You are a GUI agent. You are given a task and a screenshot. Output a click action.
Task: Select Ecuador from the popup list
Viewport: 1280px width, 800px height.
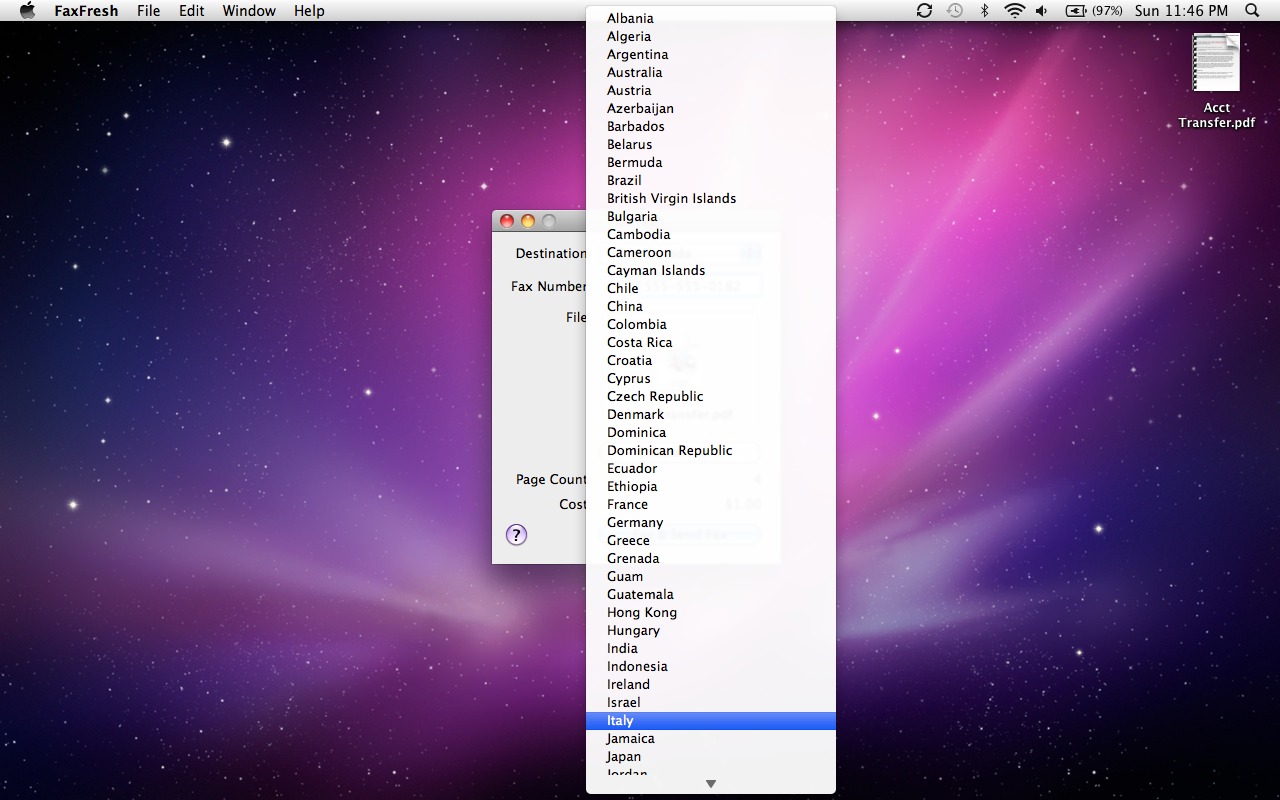pos(711,468)
